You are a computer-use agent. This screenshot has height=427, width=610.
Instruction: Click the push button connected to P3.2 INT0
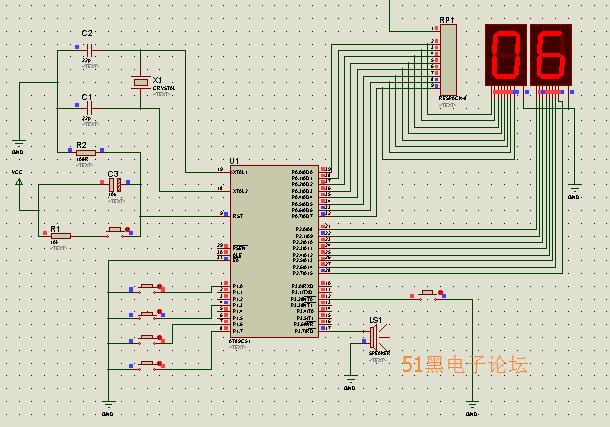point(428,294)
